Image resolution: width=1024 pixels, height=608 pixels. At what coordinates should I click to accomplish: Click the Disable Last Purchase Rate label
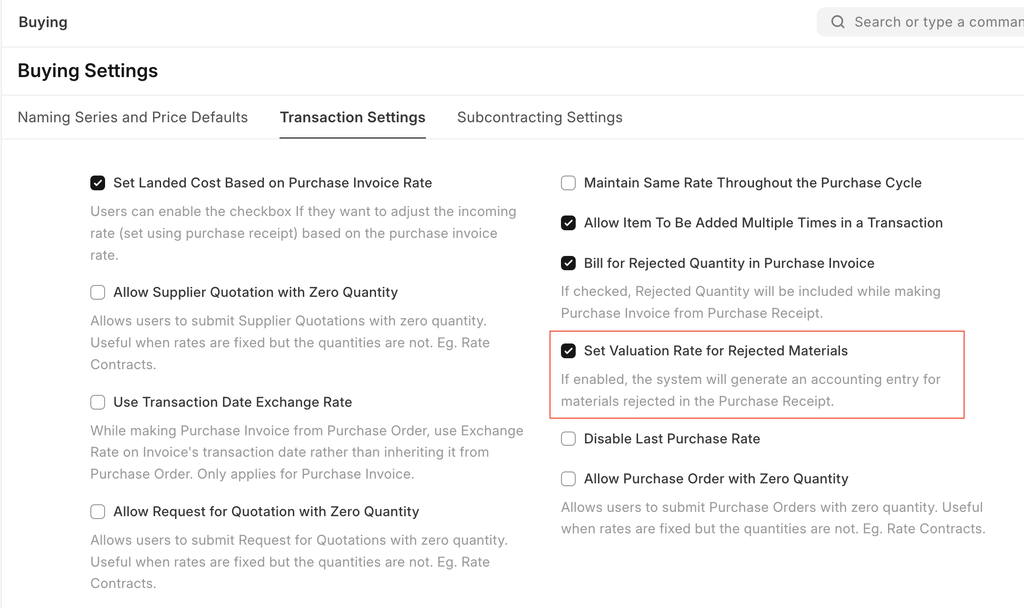point(672,439)
